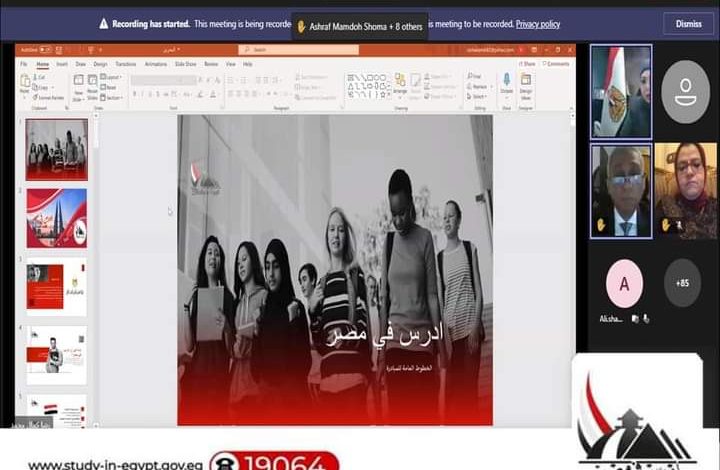Expand the Layout dropdown
Image resolution: width=720 pixels, height=470 pixels.
(111, 77)
